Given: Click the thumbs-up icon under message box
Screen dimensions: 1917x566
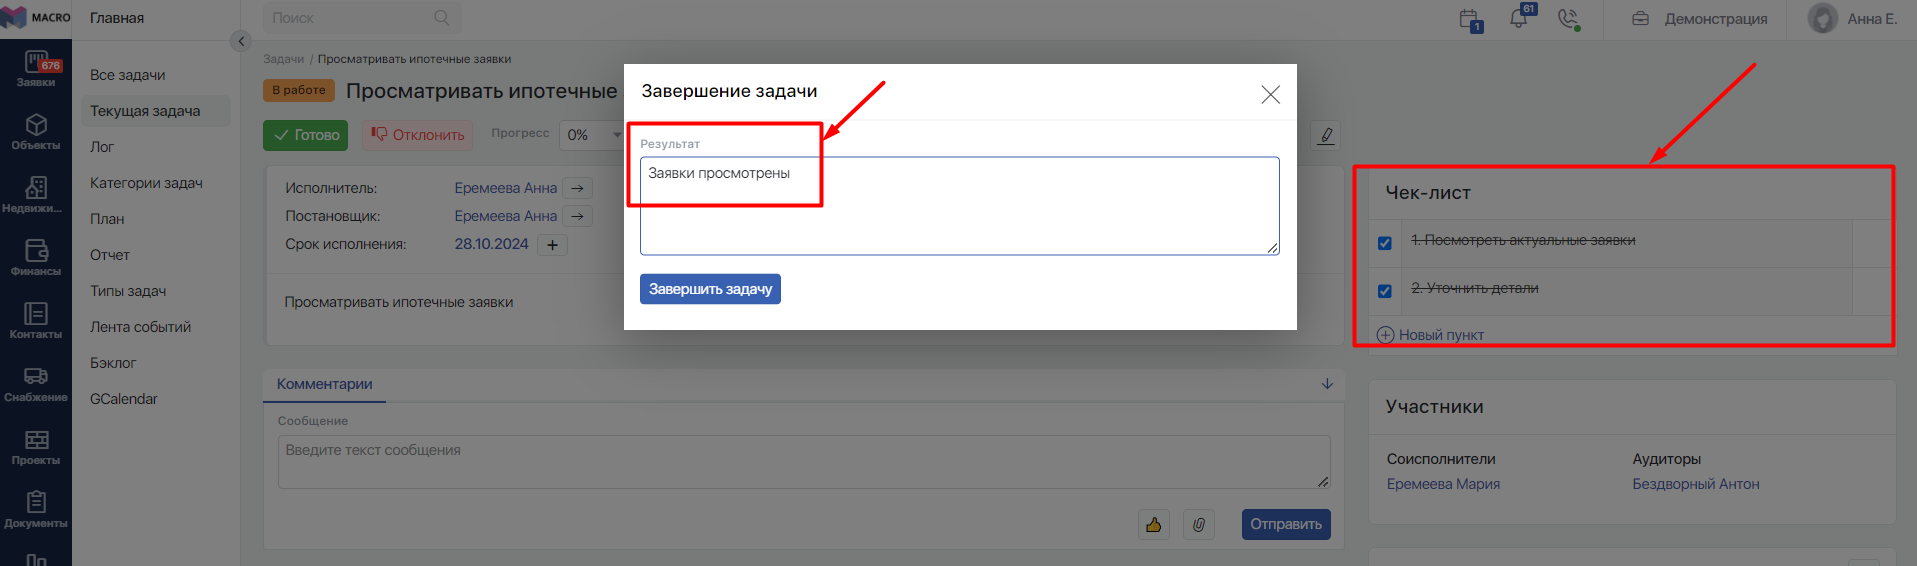Looking at the screenshot, I should (x=1153, y=524).
